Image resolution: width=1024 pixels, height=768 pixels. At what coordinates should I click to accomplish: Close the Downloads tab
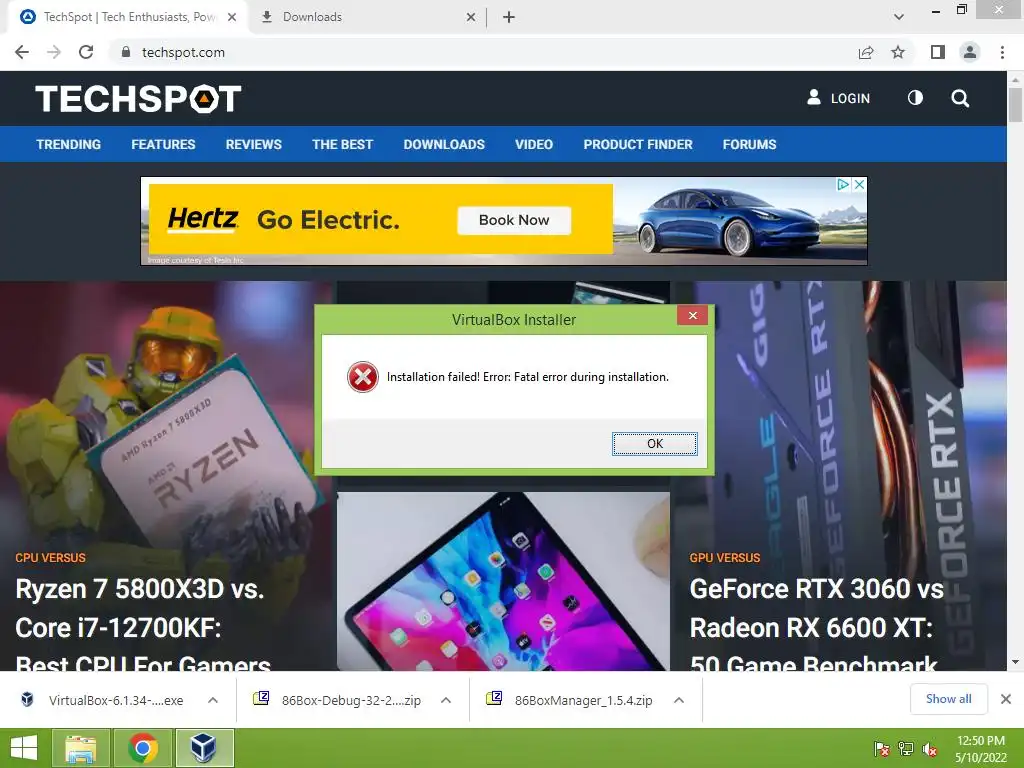coord(471,17)
